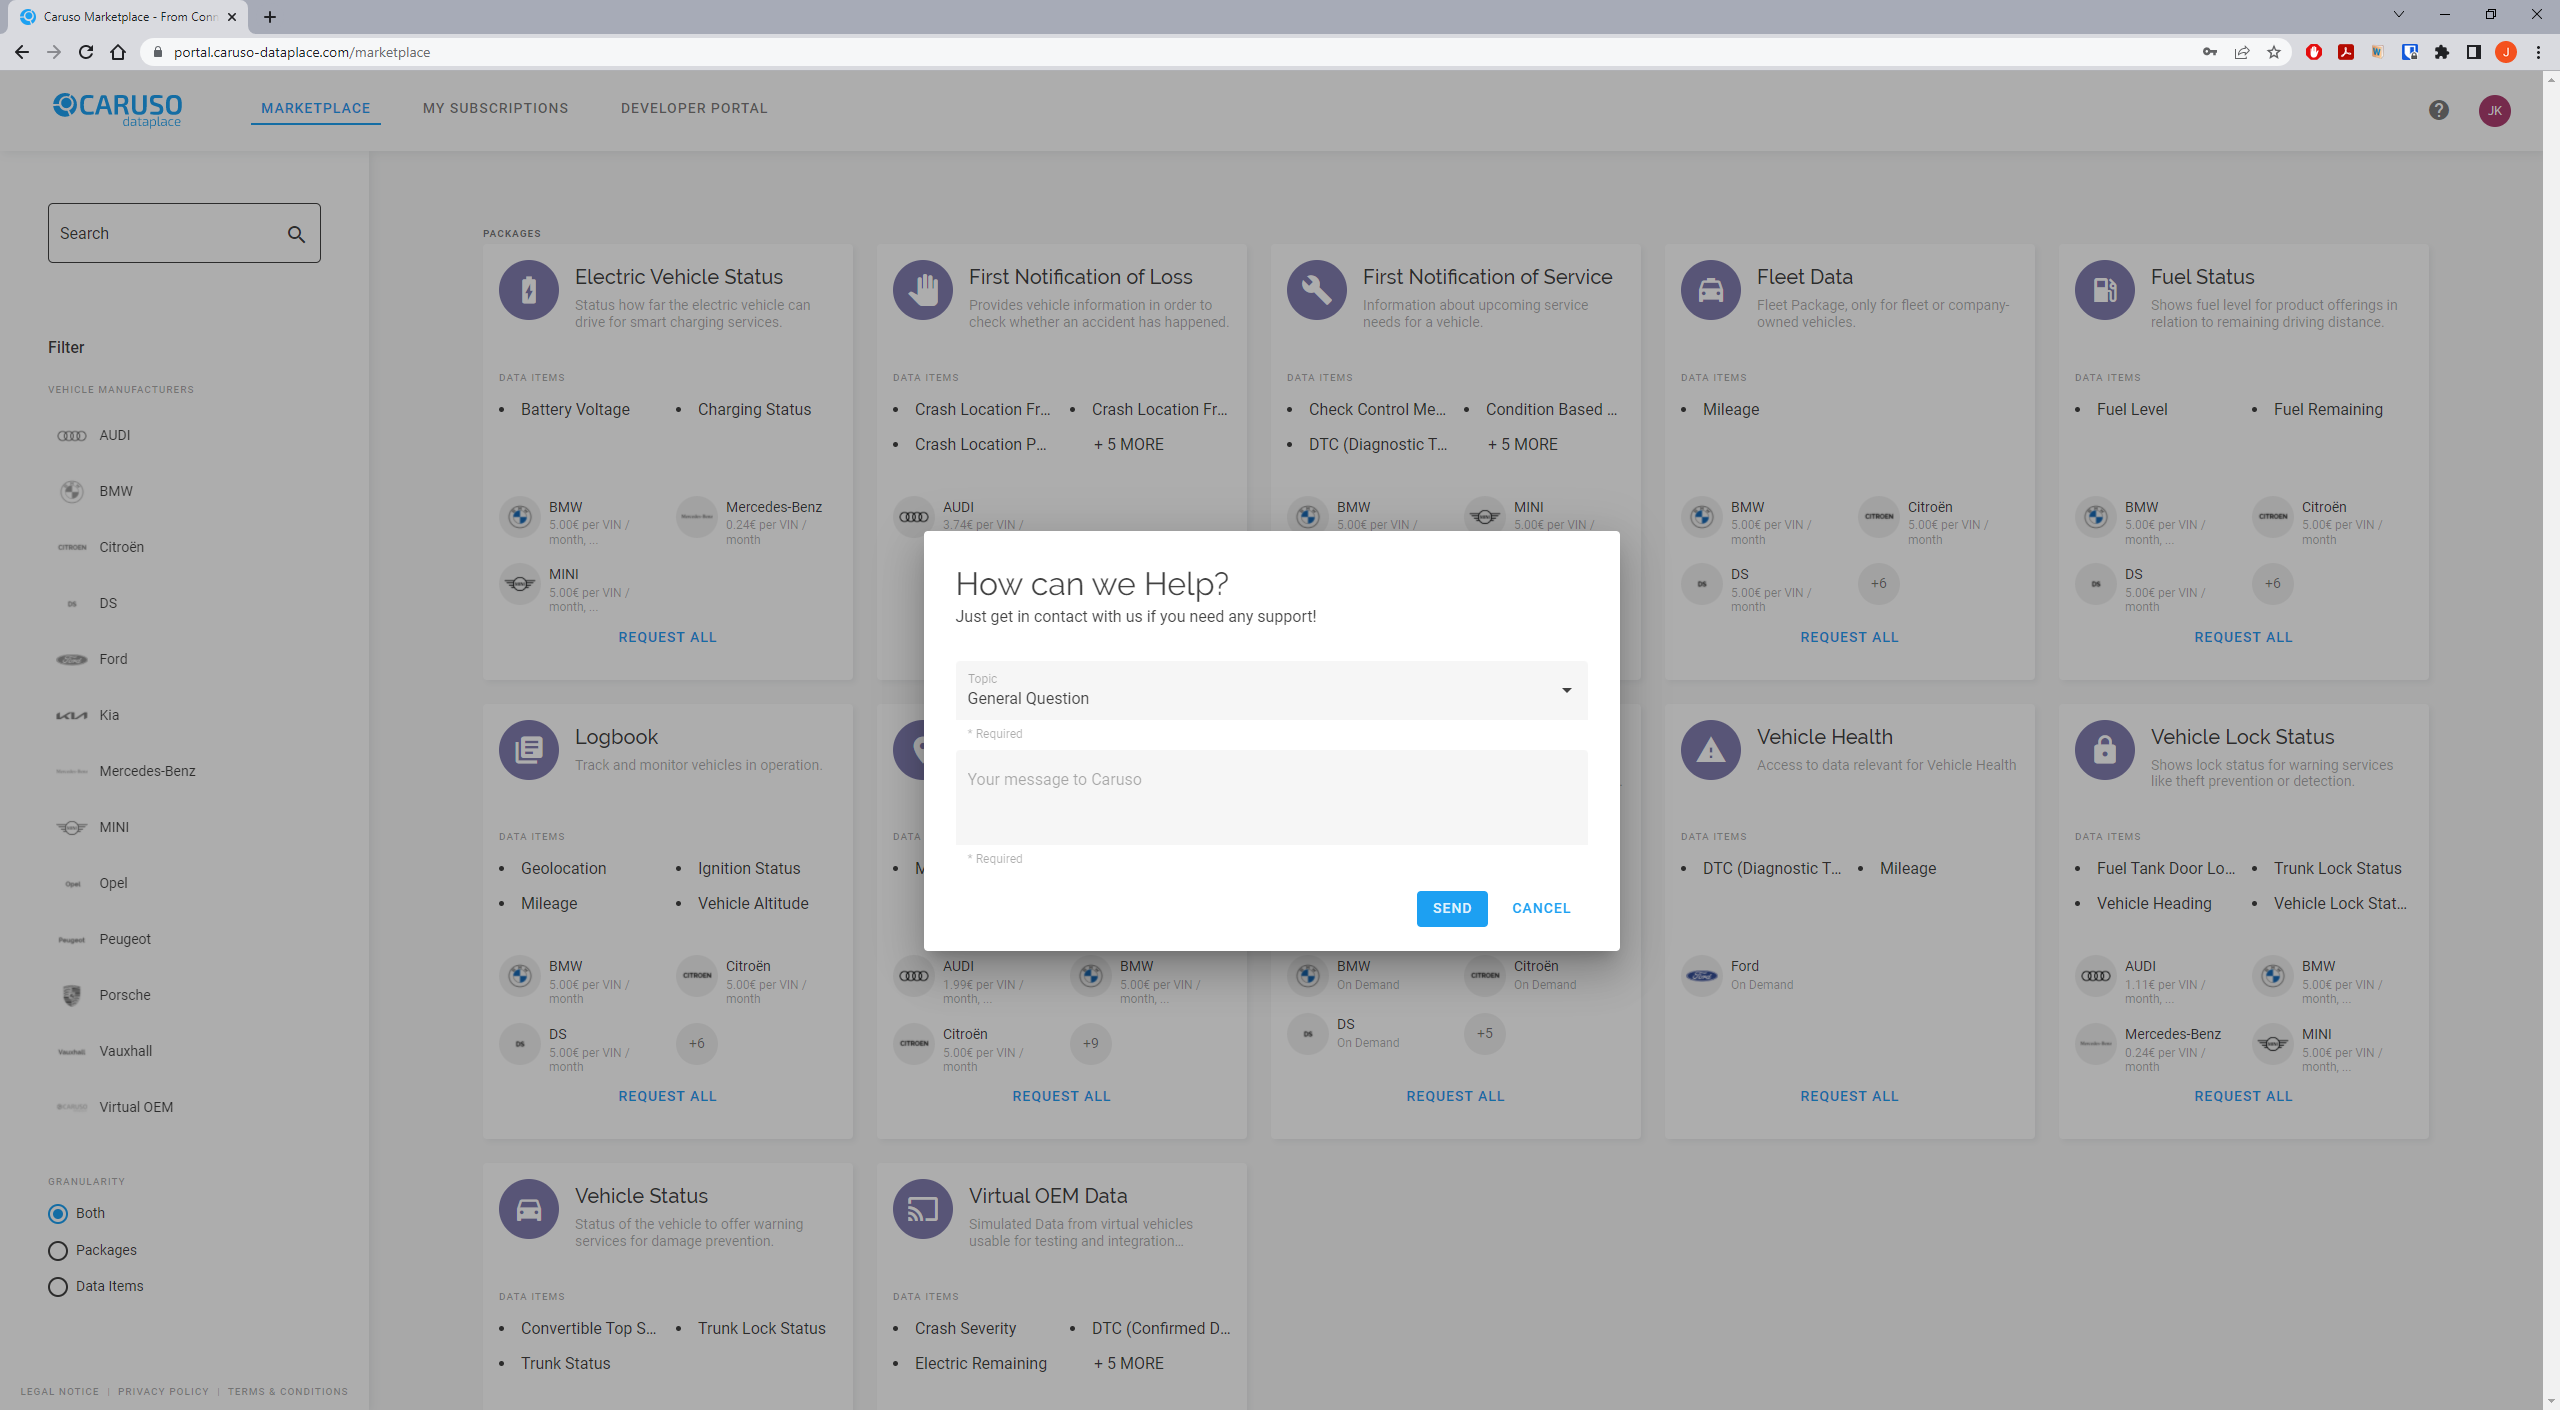Filter by Ford manufacturer logo

[72, 660]
